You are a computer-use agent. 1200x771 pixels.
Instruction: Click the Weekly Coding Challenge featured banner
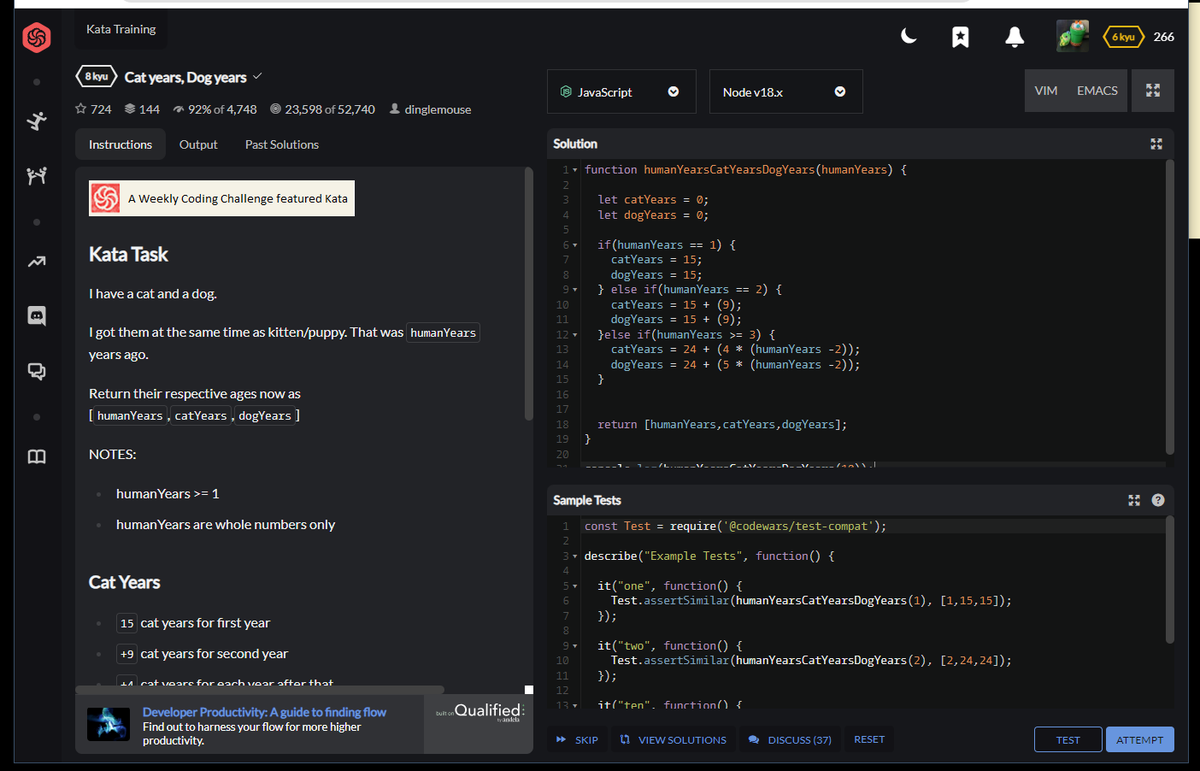221,198
